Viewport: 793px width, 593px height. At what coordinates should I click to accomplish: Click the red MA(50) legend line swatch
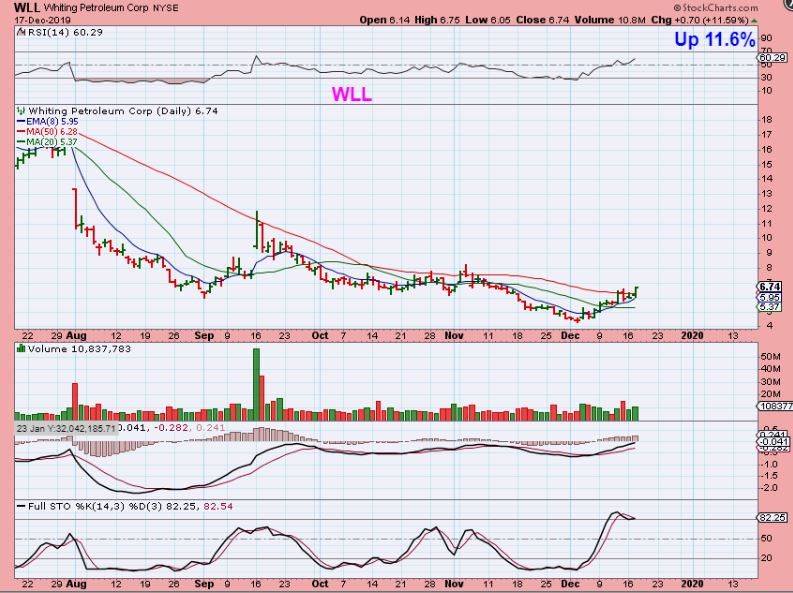(x=21, y=132)
